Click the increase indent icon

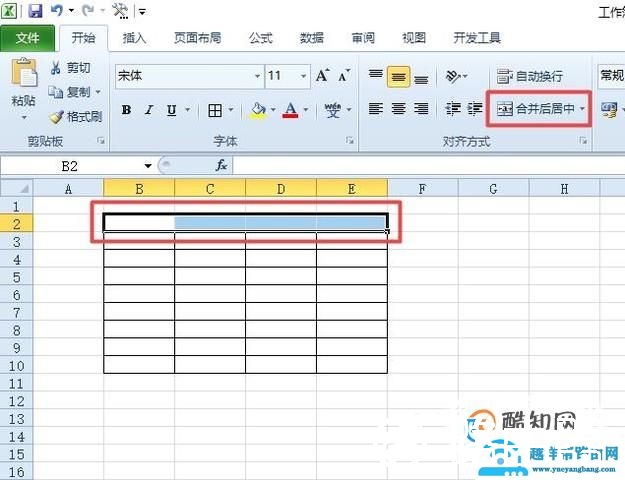475,108
